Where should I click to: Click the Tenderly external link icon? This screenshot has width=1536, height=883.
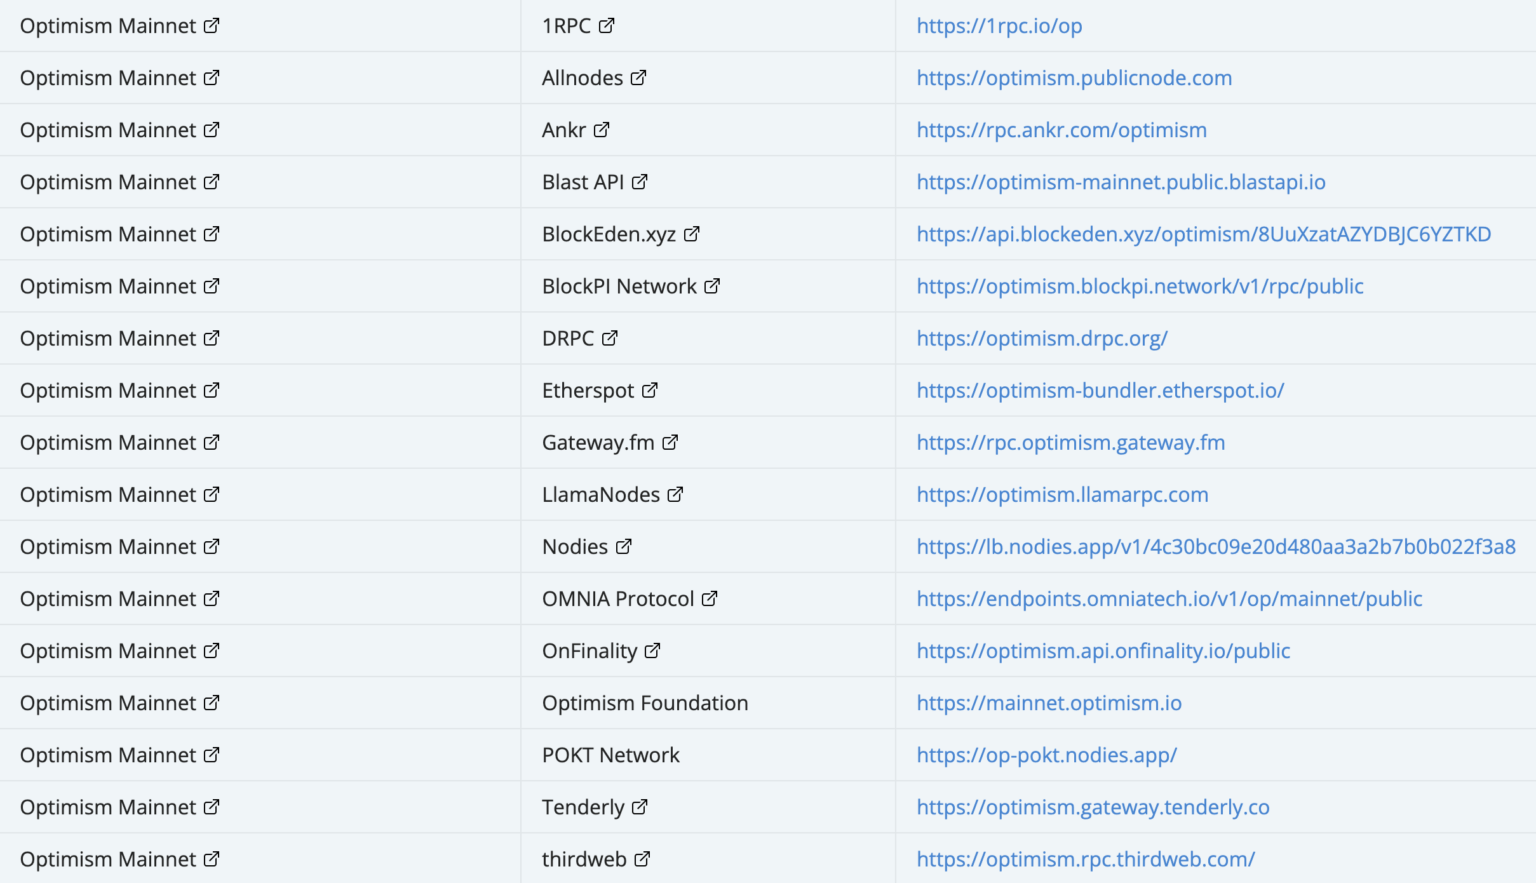tap(641, 806)
